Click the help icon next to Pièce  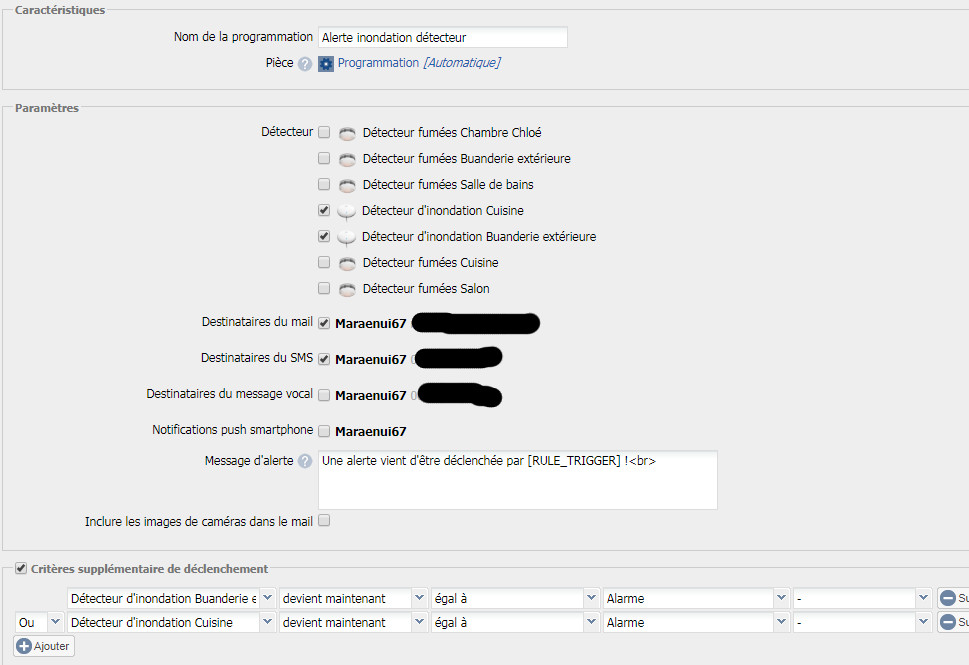point(305,64)
